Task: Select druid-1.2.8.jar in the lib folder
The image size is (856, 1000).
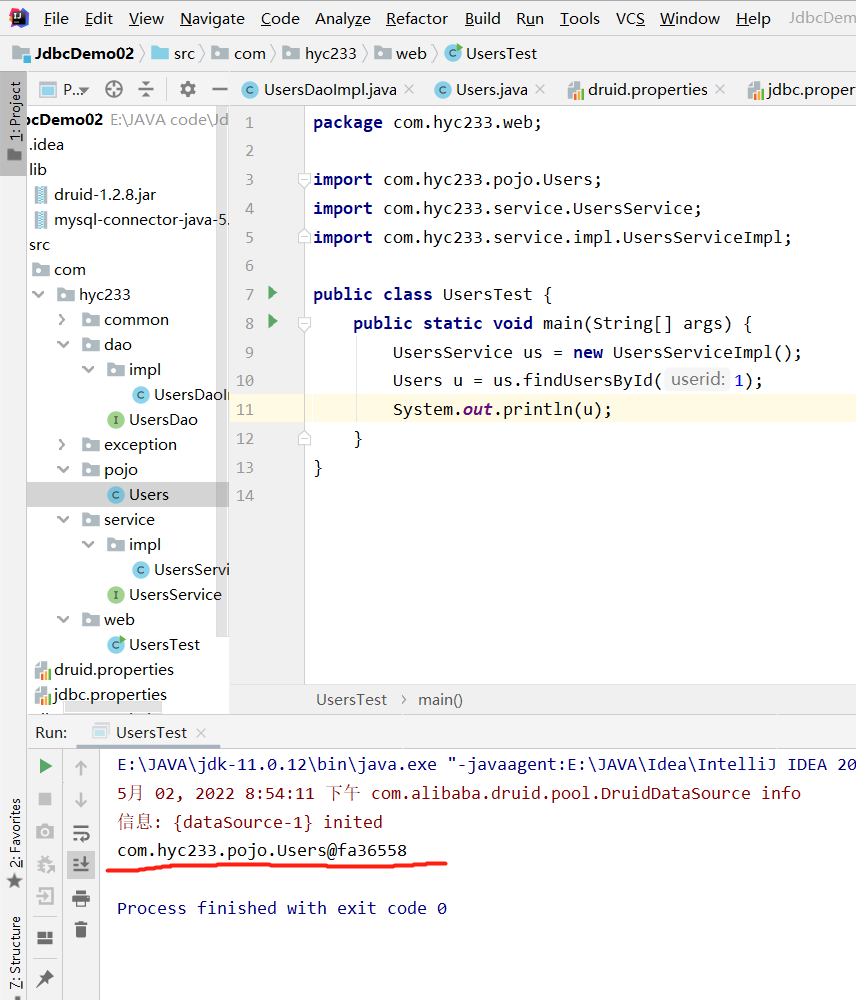Action: point(96,195)
